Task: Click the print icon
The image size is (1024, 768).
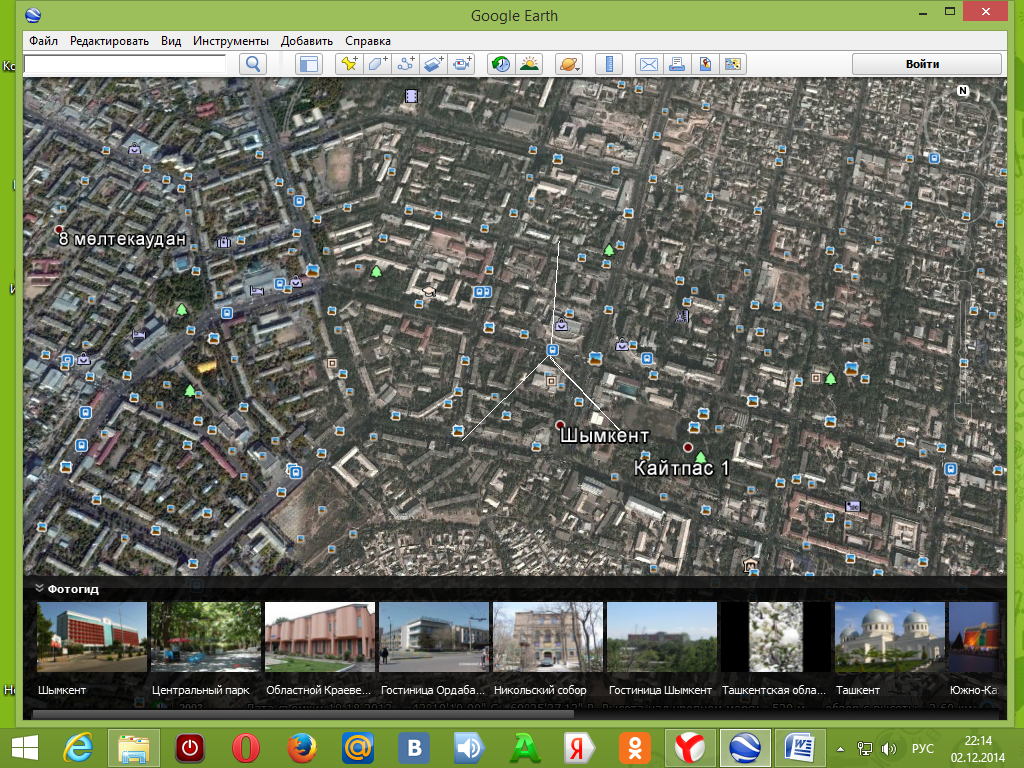Action: (x=677, y=64)
